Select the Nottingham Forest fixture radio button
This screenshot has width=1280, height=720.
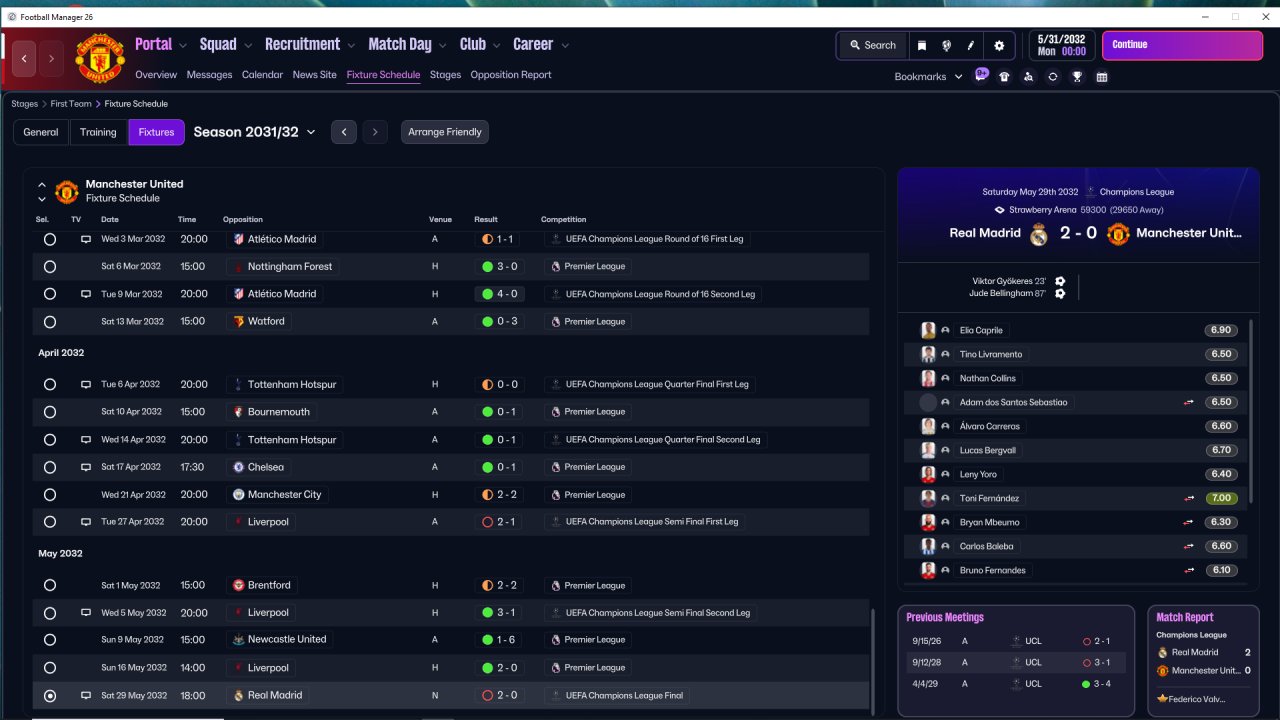50,267
